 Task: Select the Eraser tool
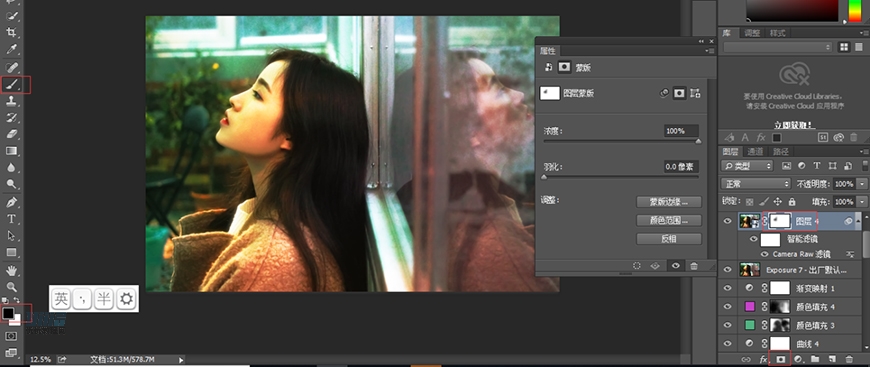[x=12, y=134]
